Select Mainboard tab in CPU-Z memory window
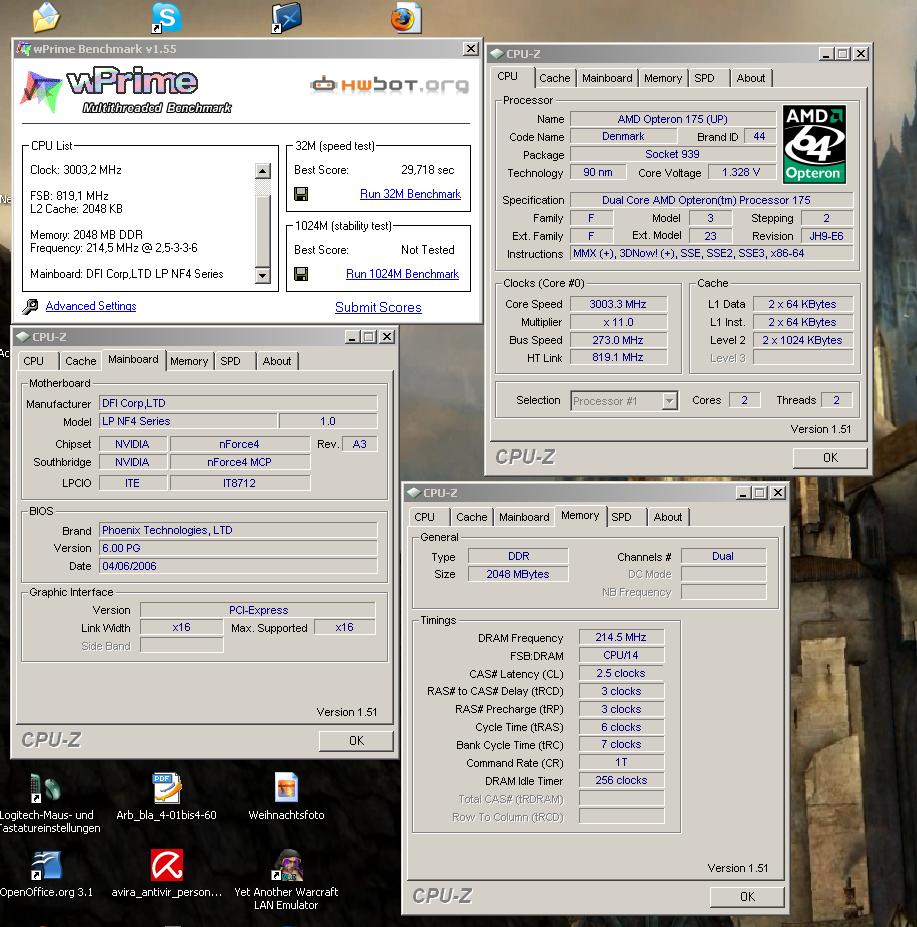917x927 pixels. point(524,517)
